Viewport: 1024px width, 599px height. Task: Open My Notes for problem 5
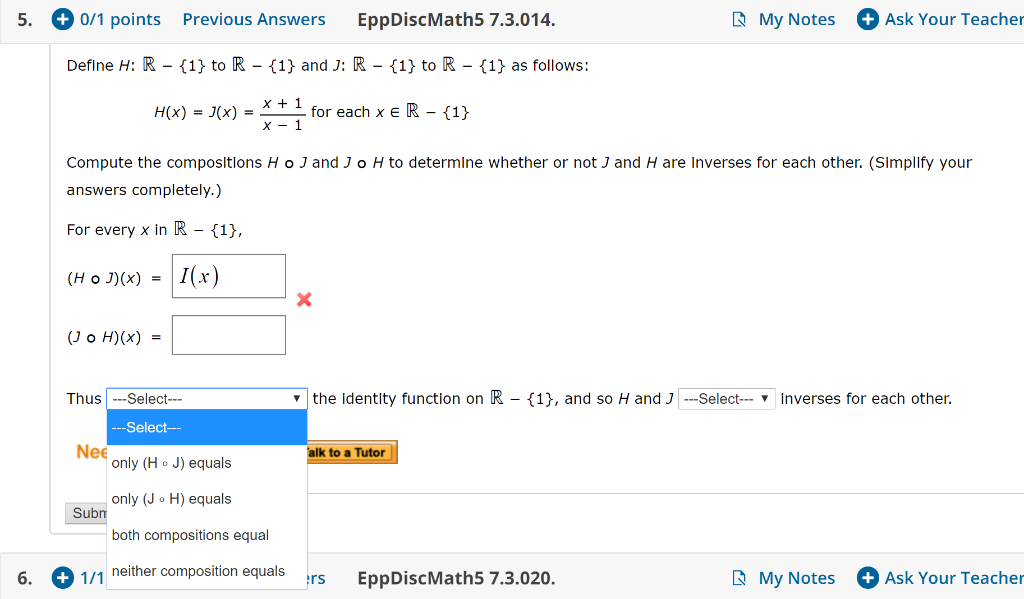point(795,18)
